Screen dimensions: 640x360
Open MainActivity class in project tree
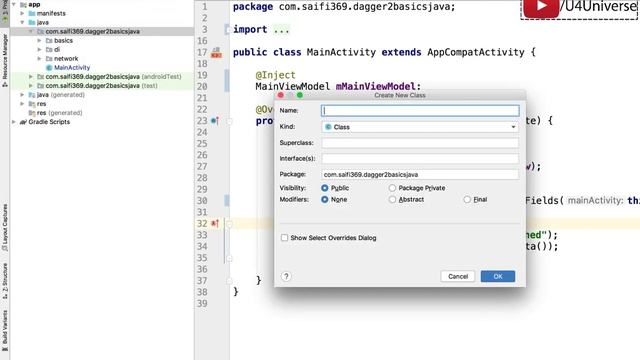coord(72,67)
